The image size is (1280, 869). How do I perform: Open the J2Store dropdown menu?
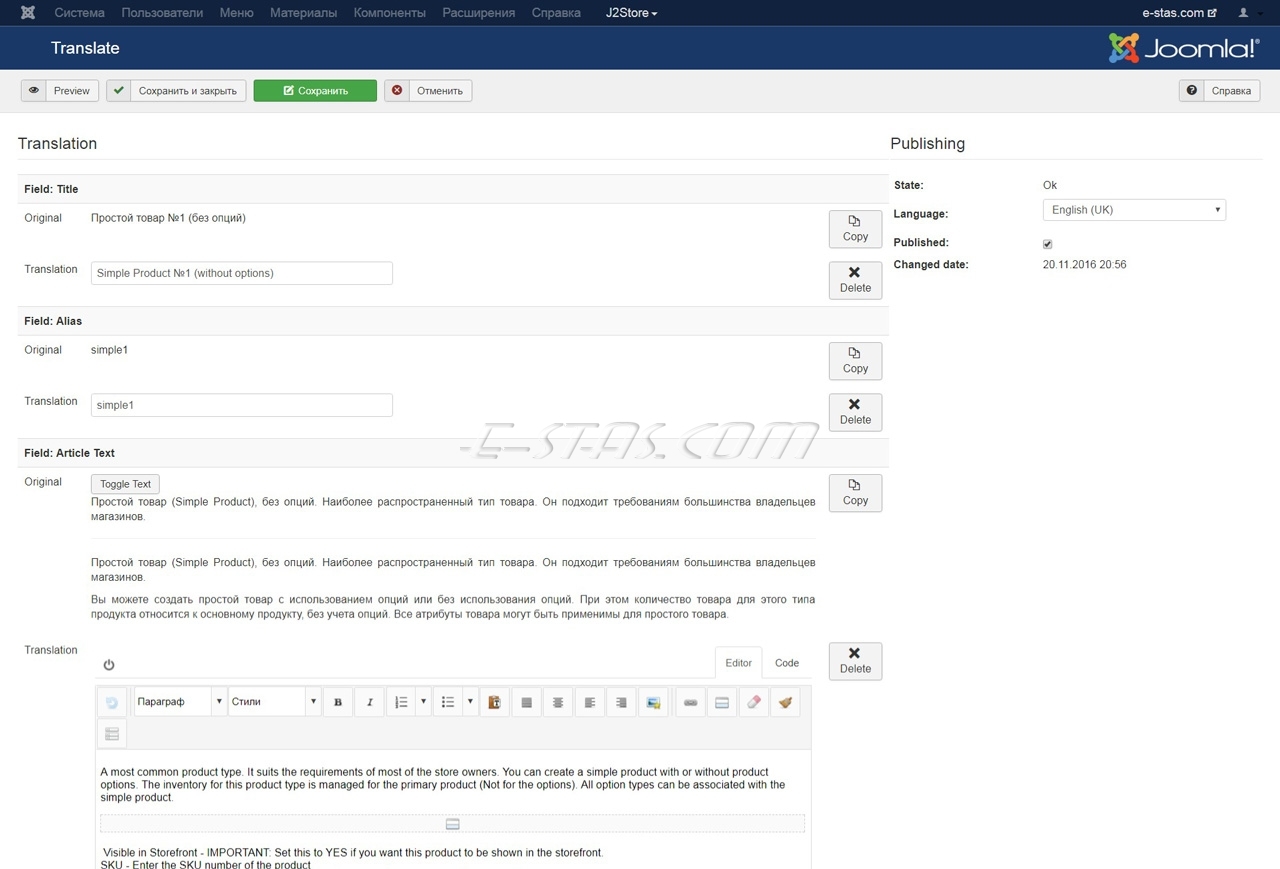coord(631,13)
